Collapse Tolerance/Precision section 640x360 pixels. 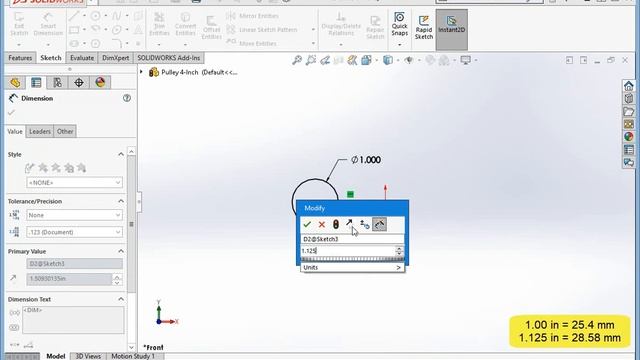pos(121,201)
